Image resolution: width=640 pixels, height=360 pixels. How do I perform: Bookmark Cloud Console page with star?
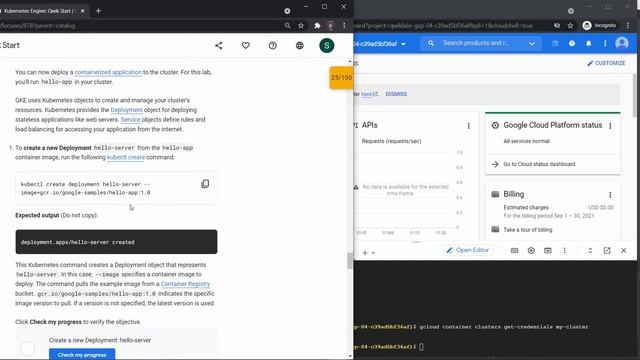[x=570, y=25]
